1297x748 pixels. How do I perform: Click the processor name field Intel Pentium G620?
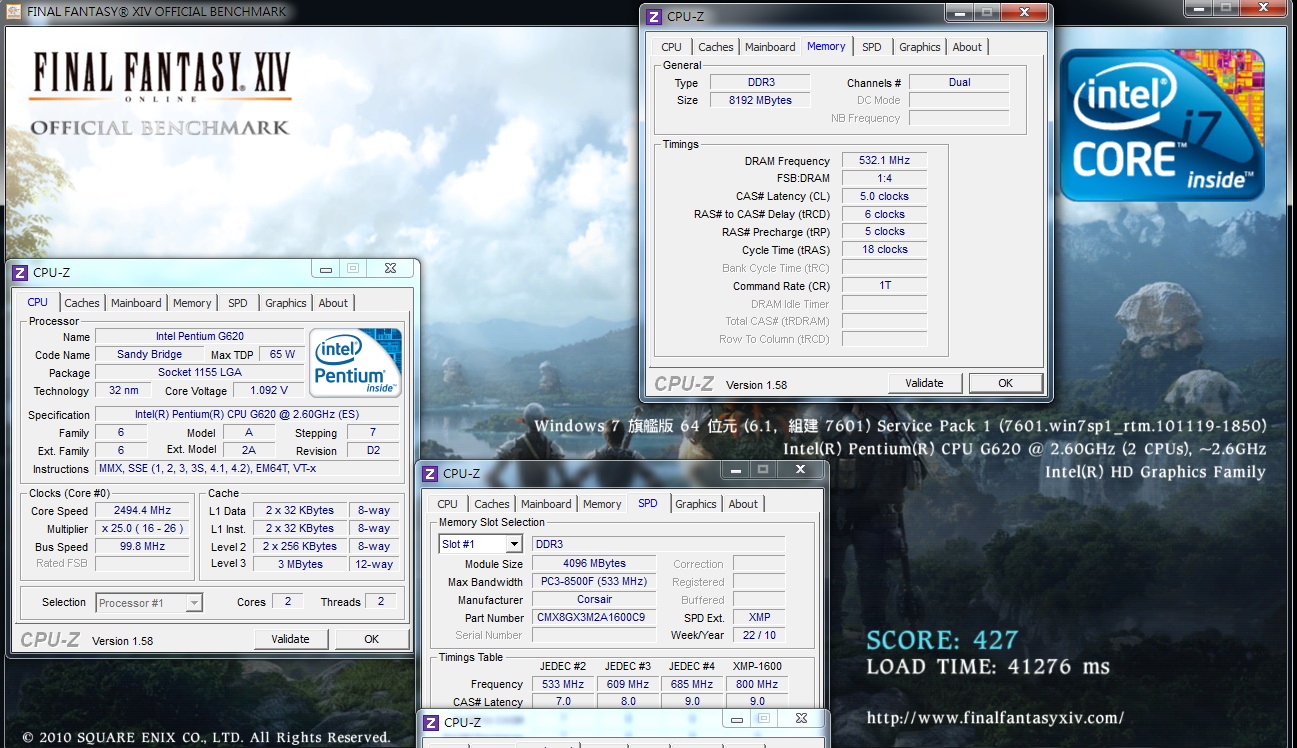coord(200,337)
